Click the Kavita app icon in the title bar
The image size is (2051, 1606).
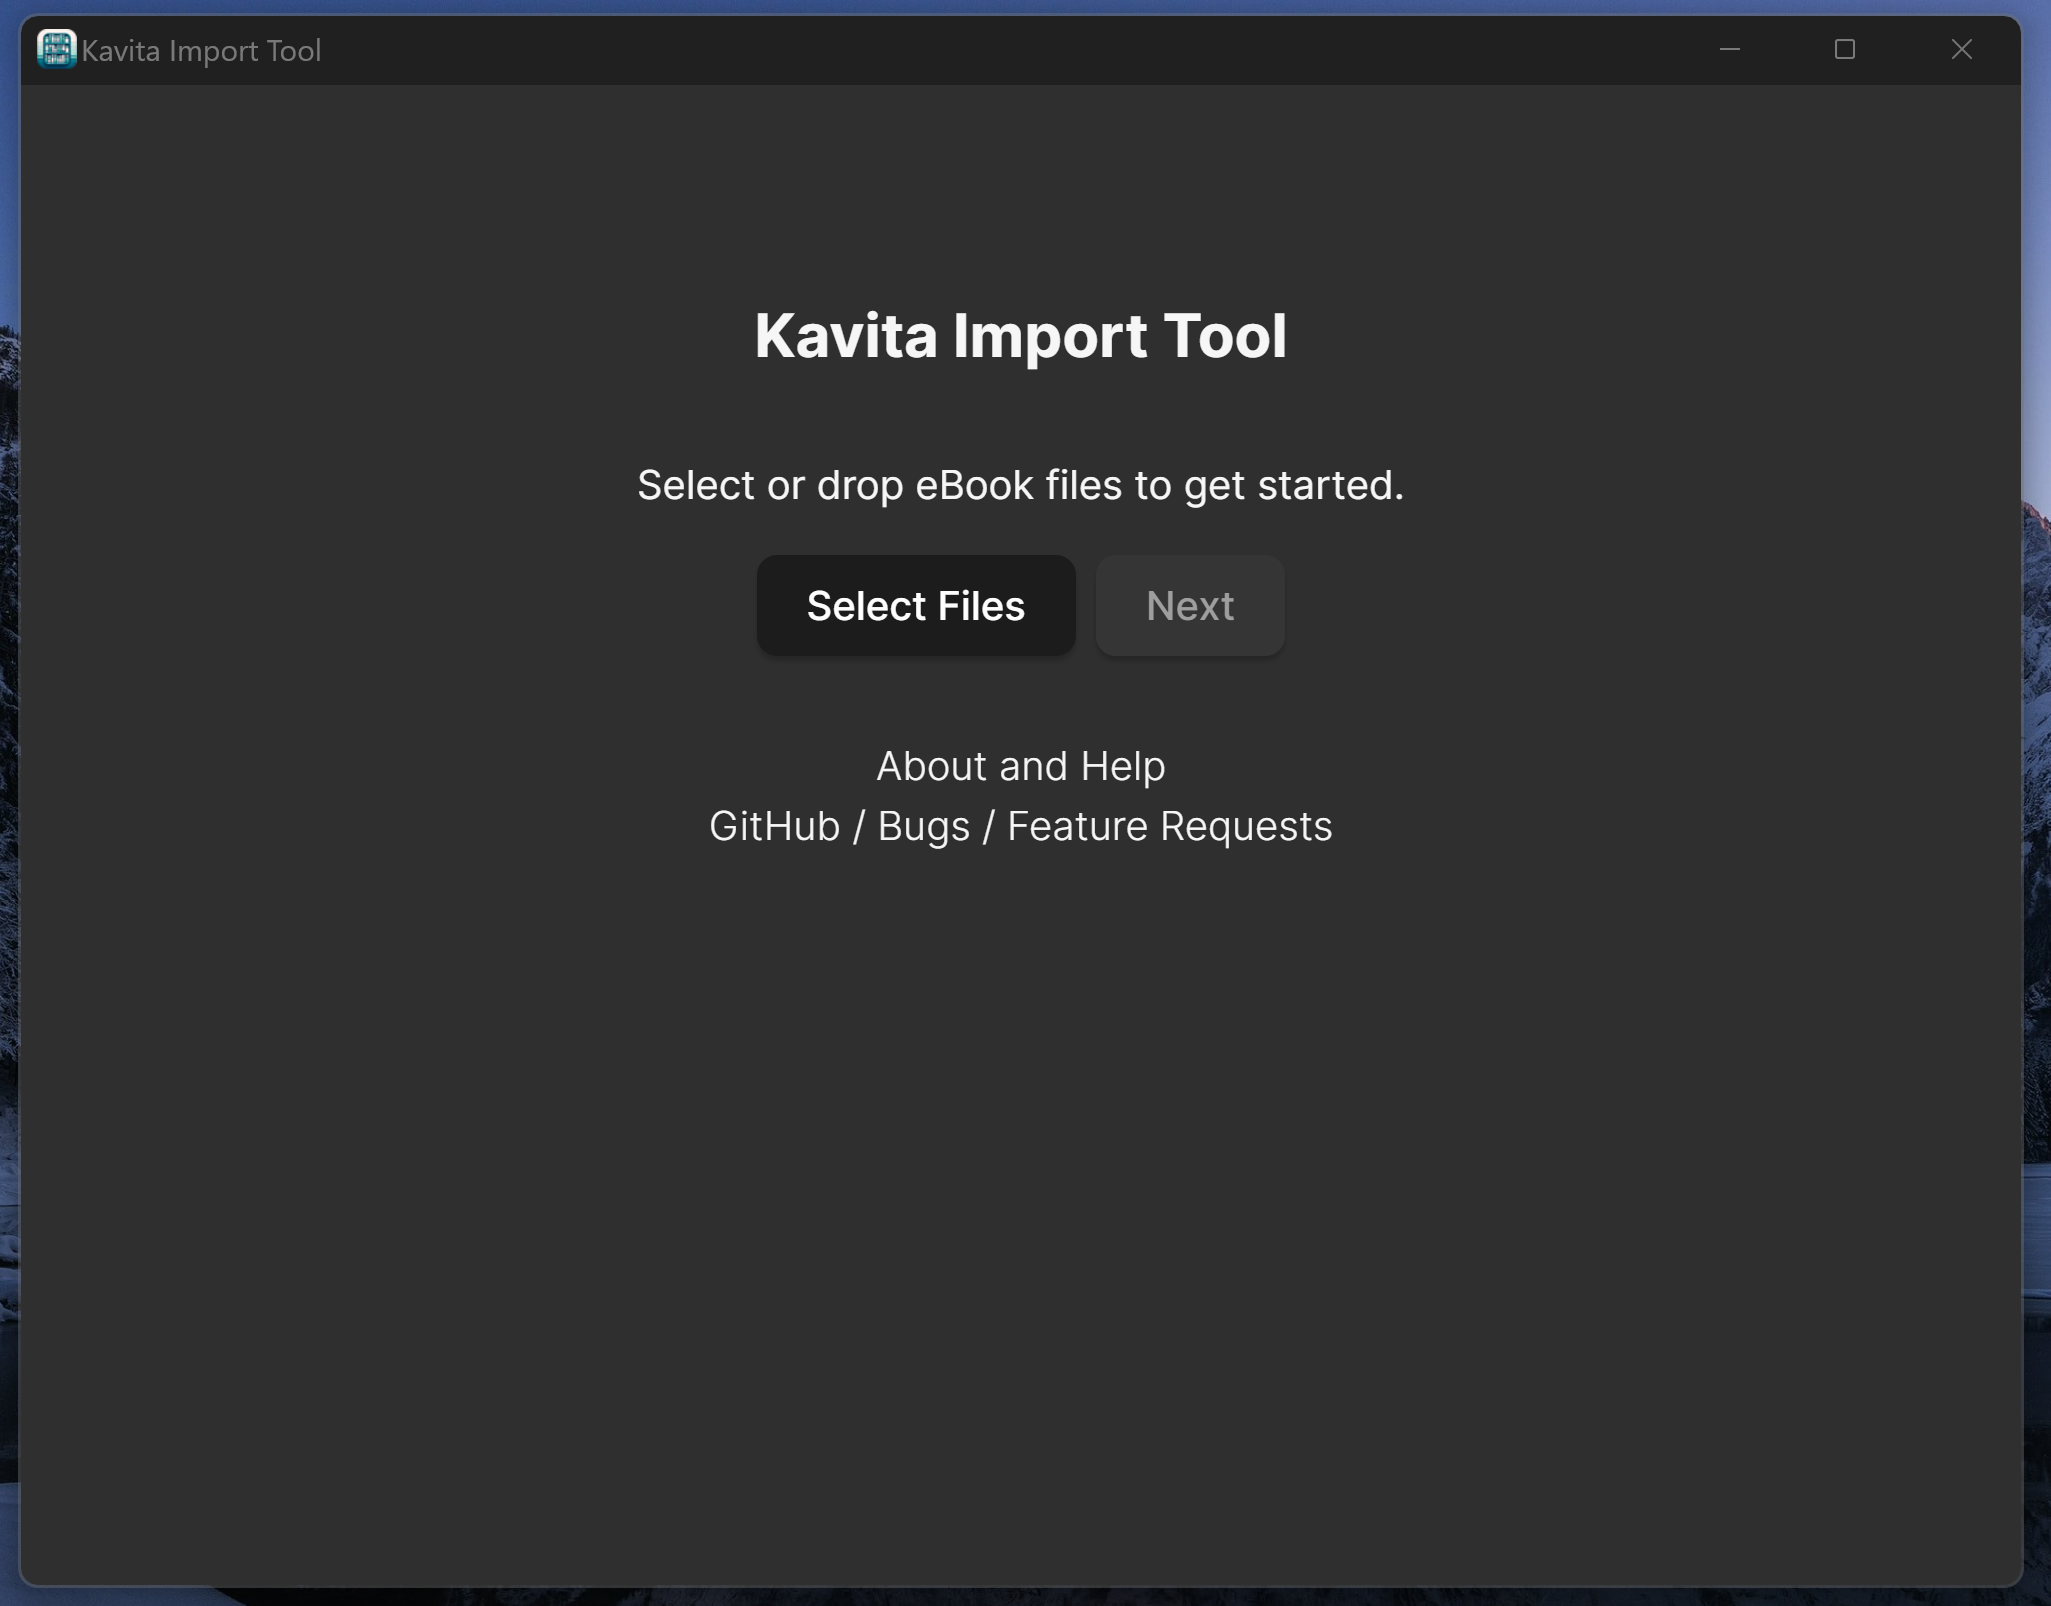point(55,49)
